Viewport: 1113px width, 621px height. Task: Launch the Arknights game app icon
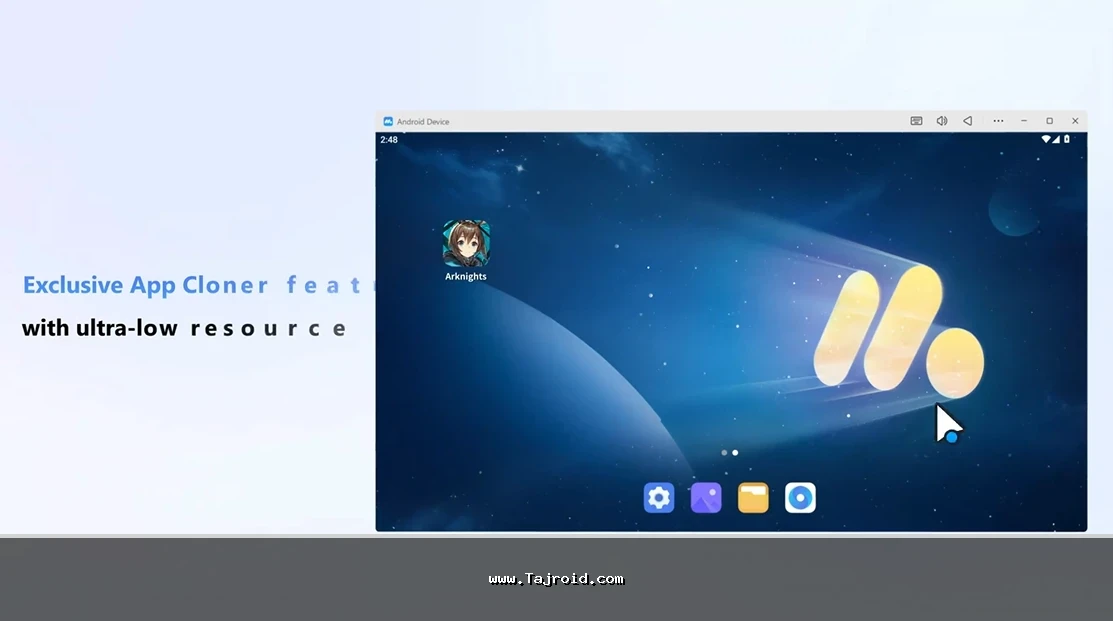point(466,244)
